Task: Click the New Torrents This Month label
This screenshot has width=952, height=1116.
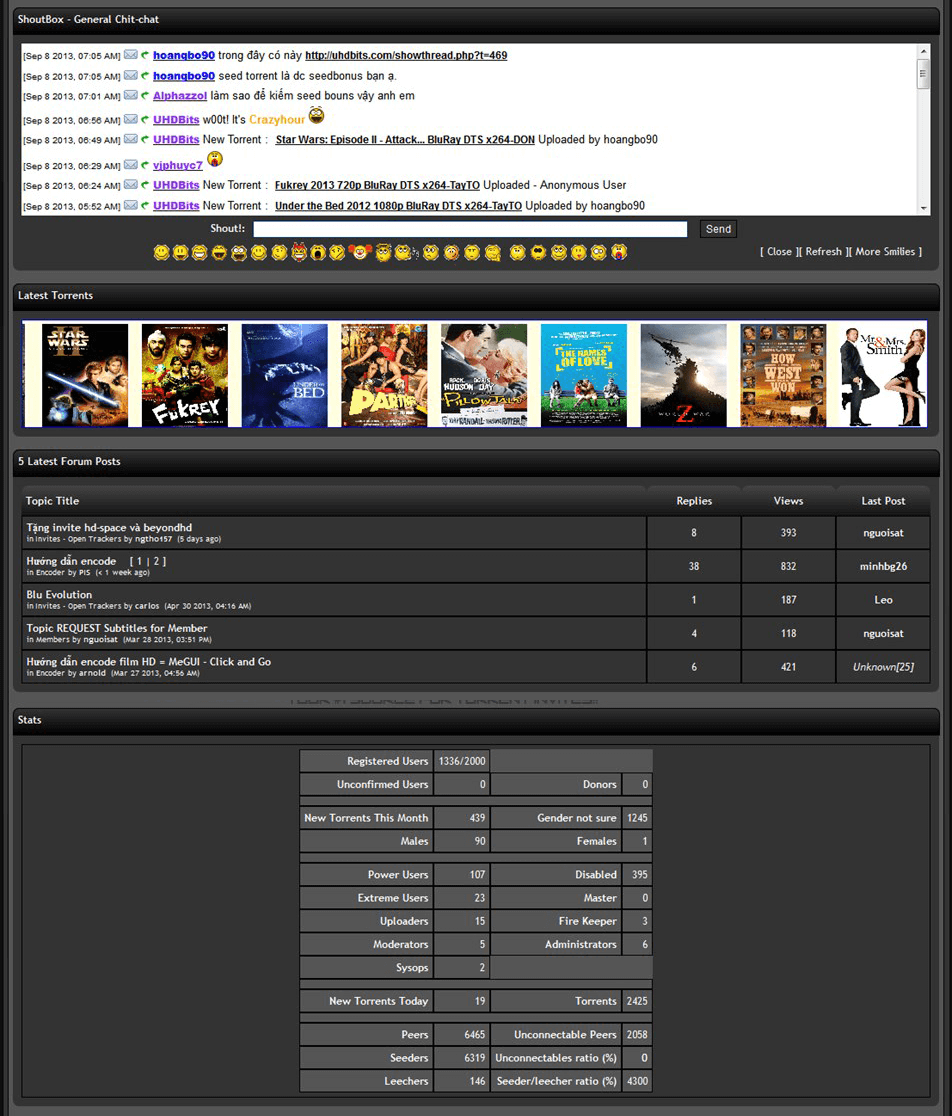Action: [x=366, y=818]
